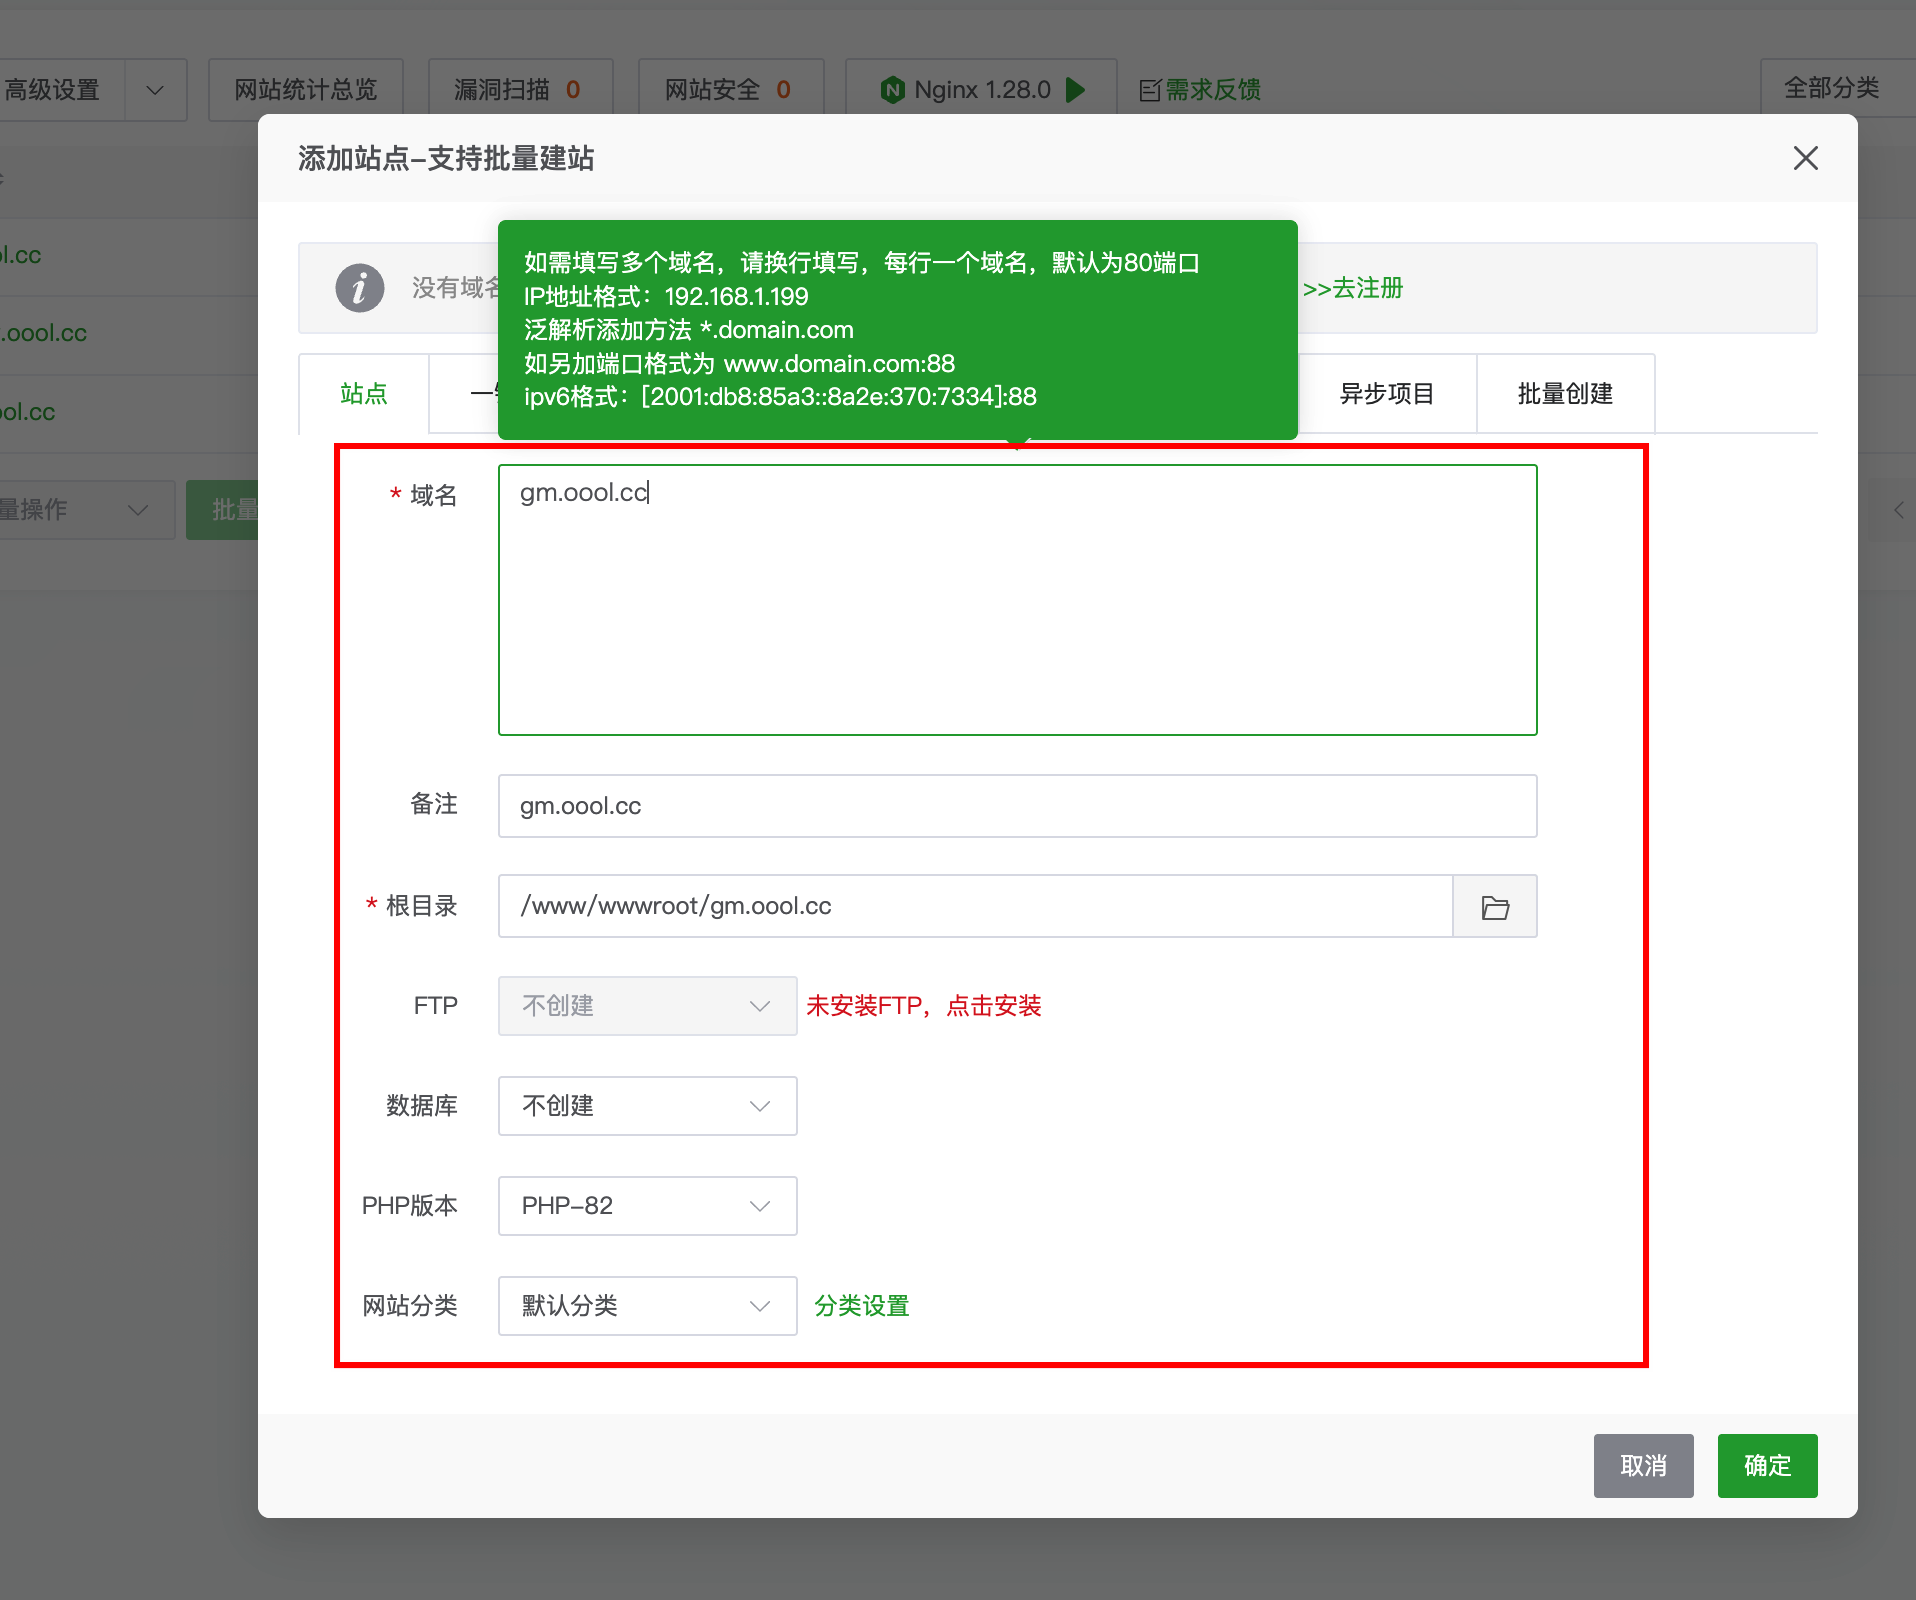Open the FTP creation dropdown showing 不创建

pos(646,1005)
